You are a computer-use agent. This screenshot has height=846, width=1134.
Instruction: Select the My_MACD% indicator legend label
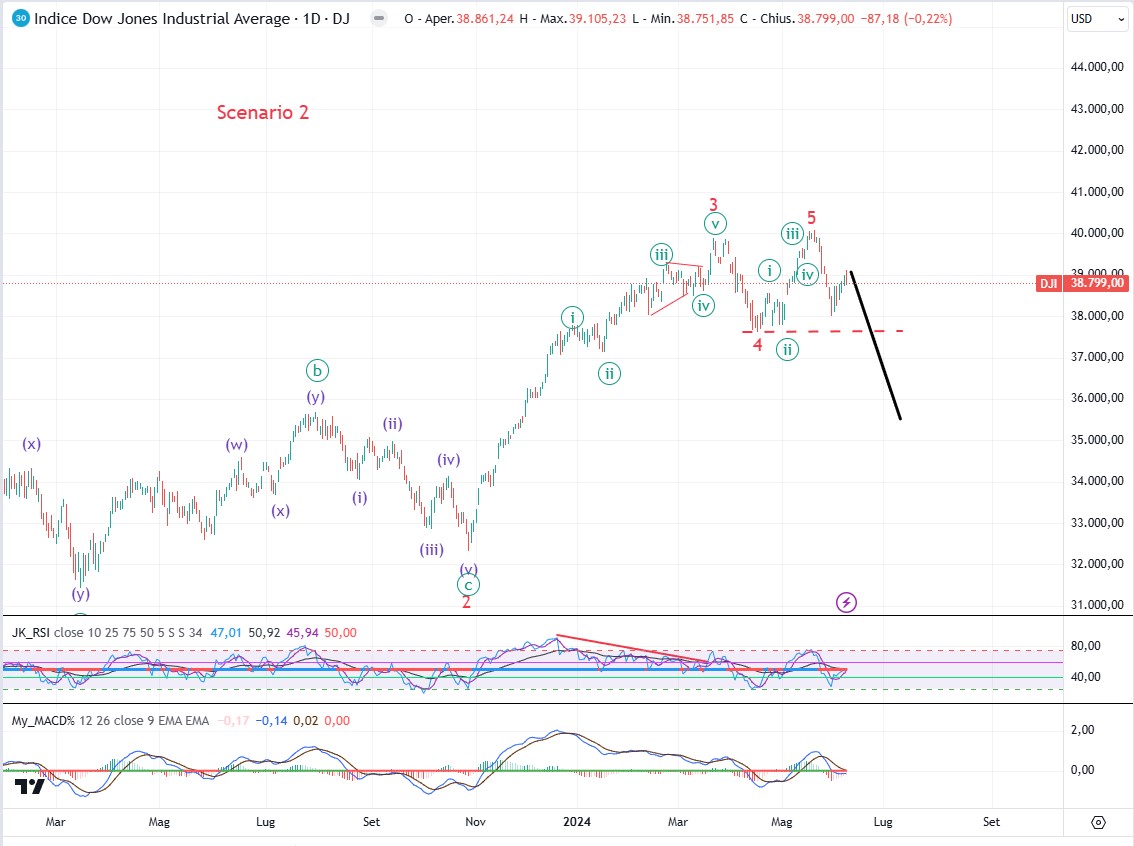point(43,721)
